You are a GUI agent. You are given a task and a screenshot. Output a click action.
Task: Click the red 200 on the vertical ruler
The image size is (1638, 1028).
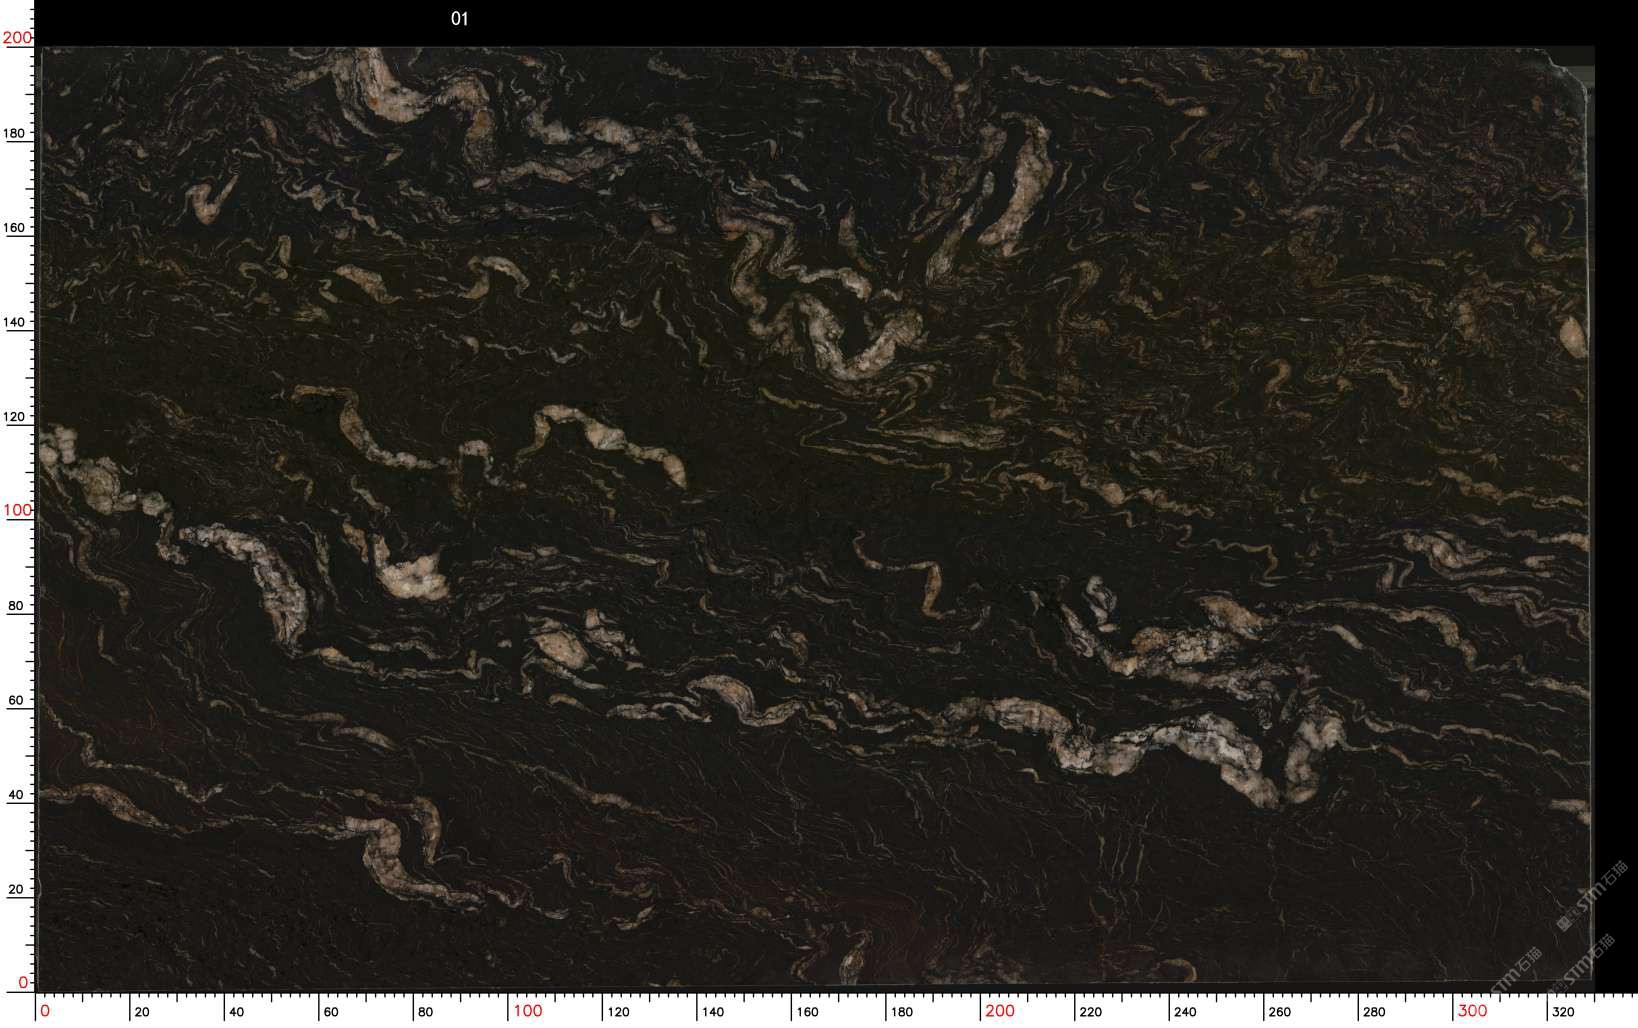(x=17, y=38)
